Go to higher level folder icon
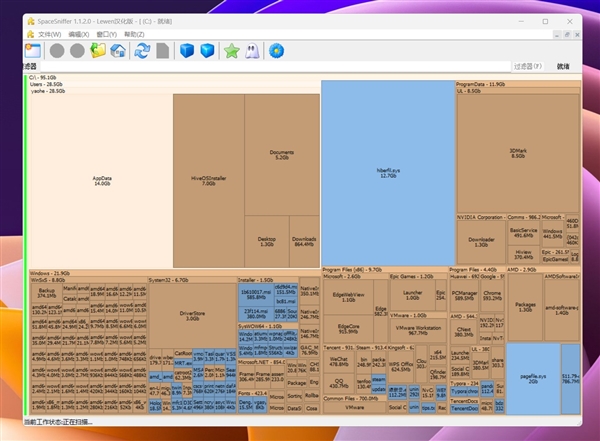 (98, 50)
